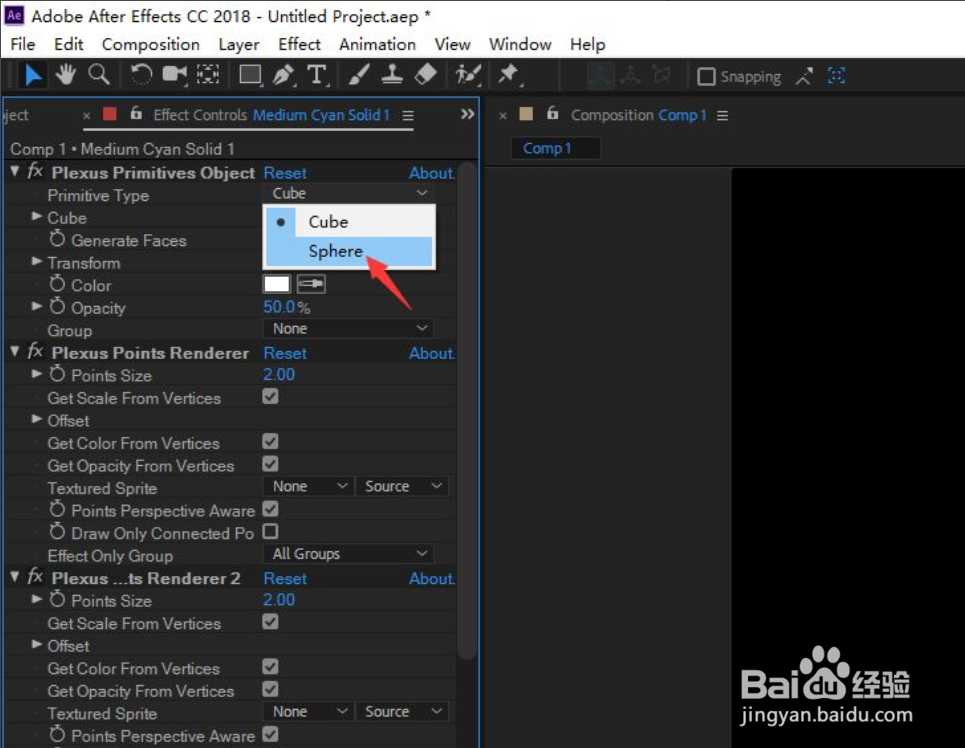Select the Zoom magnifier tool
The height and width of the screenshot is (748, 965).
pos(99,75)
